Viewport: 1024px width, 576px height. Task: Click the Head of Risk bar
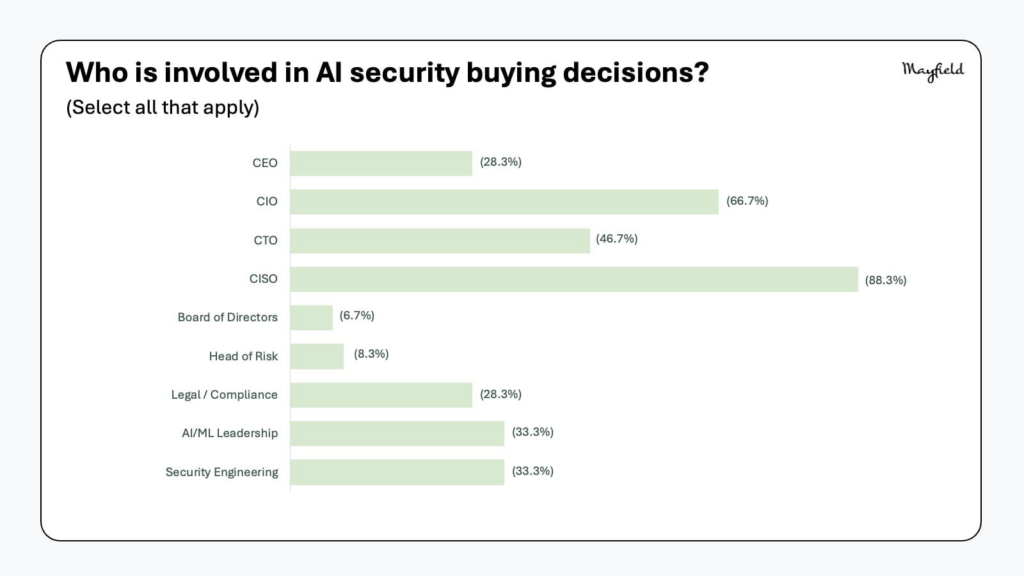coord(317,357)
